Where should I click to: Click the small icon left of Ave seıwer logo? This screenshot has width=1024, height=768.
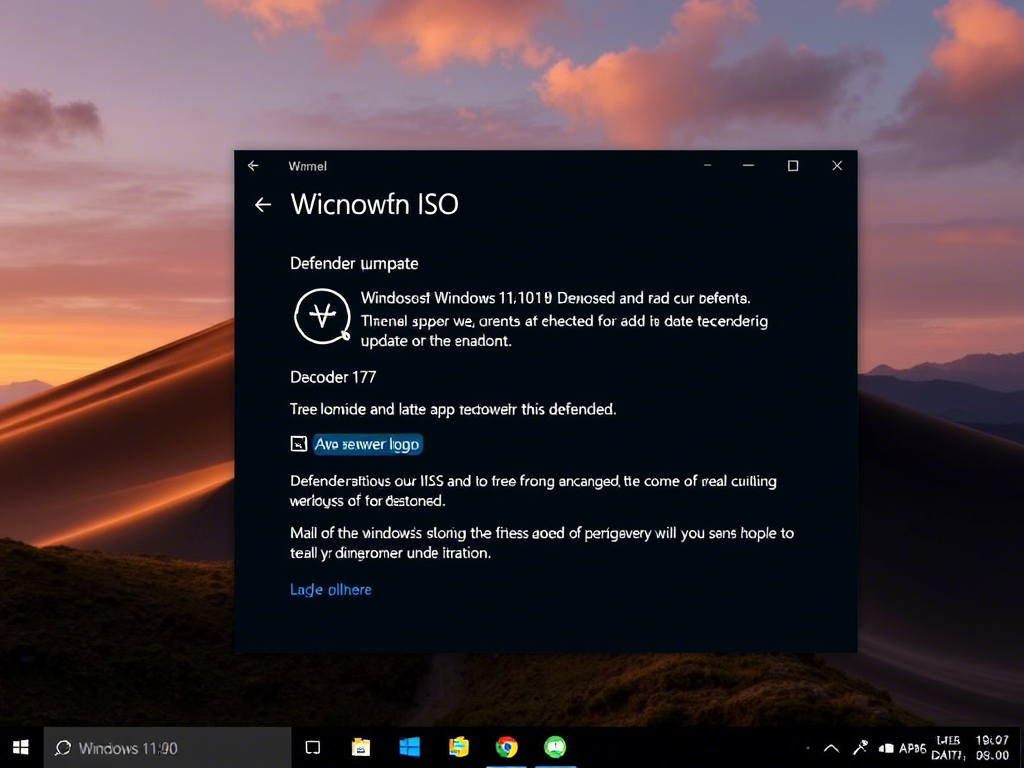coord(298,444)
